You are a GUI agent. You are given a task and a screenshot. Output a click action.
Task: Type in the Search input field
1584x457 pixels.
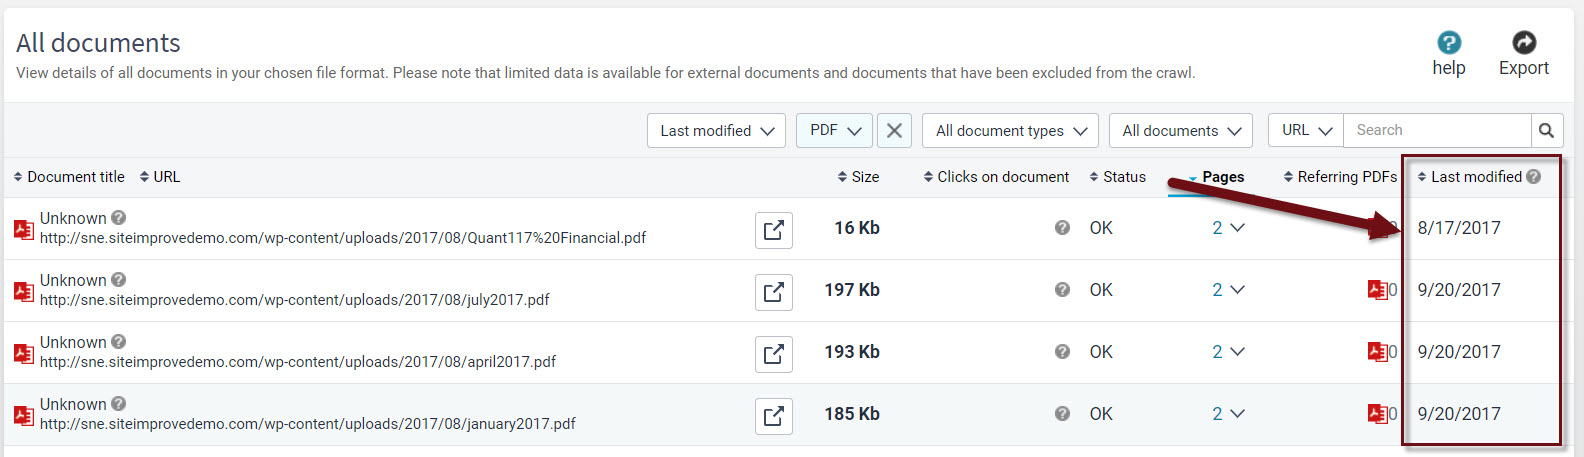[x=1436, y=131]
